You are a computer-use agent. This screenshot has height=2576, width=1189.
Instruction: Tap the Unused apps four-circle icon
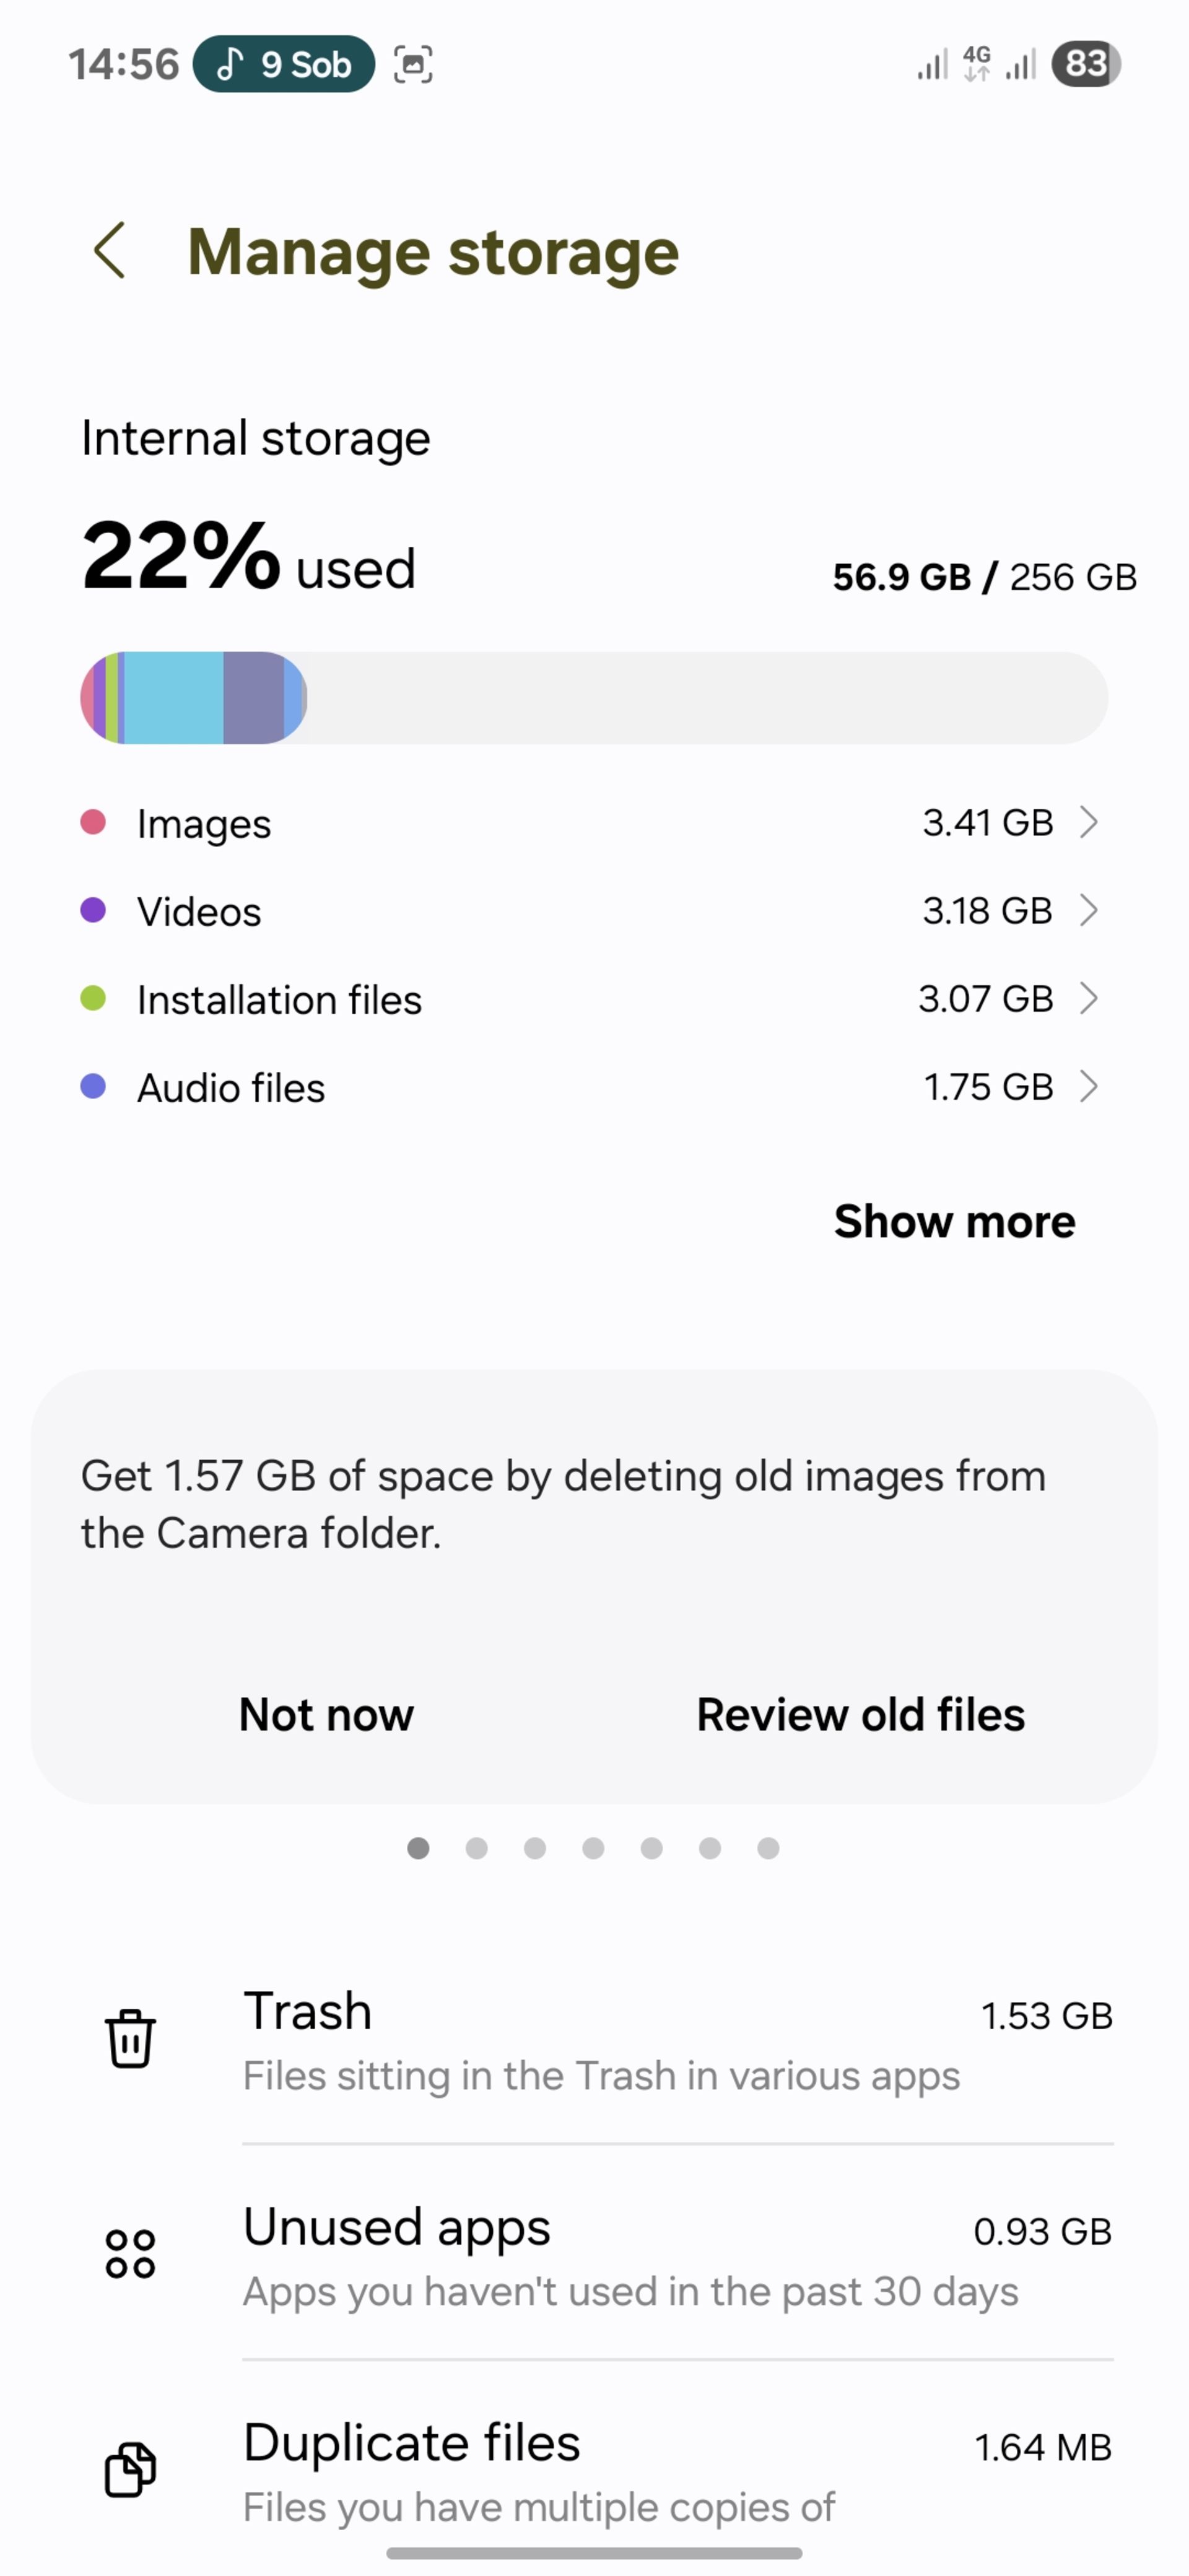pyautogui.click(x=130, y=2254)
